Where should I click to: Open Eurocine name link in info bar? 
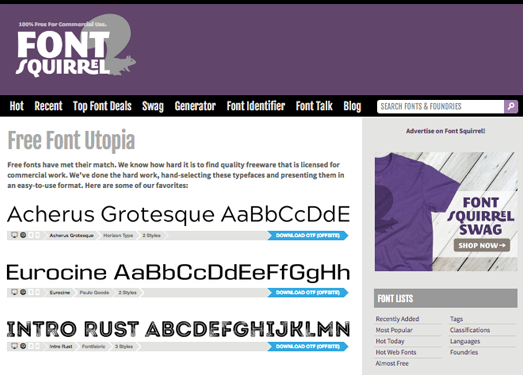point(60,293)
